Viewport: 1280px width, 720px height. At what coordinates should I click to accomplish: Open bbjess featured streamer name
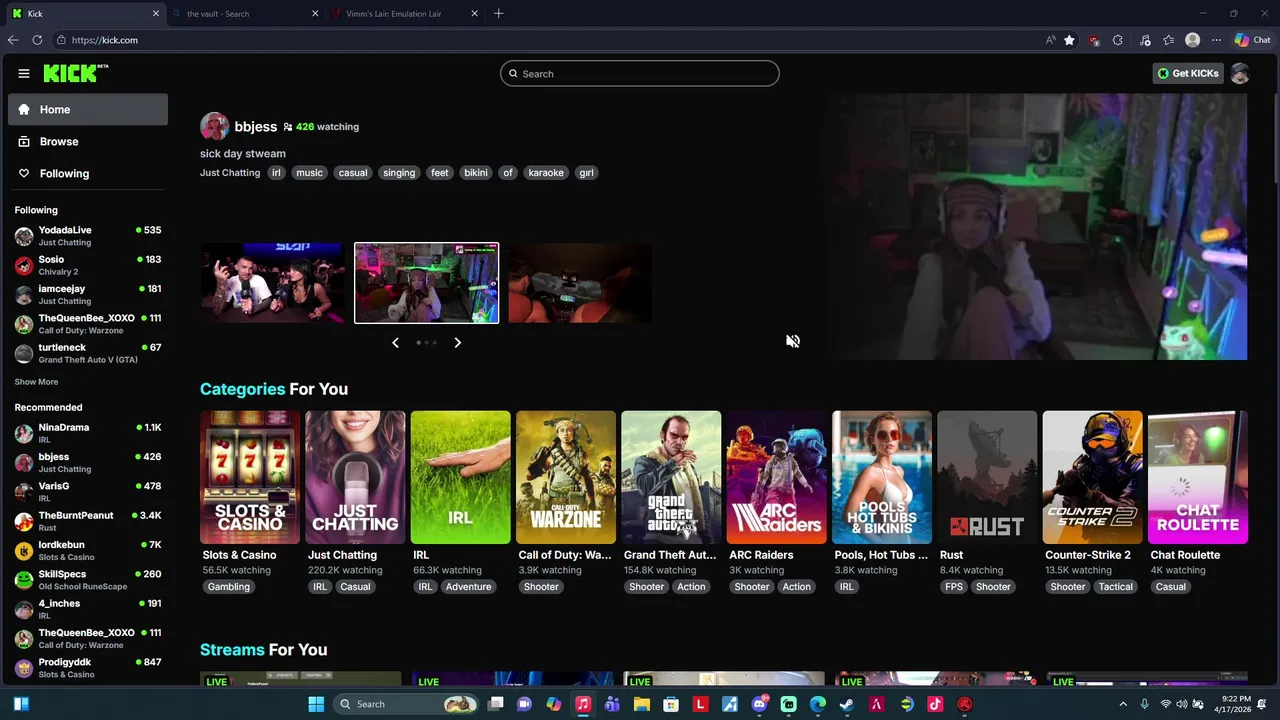pos(255,127)
